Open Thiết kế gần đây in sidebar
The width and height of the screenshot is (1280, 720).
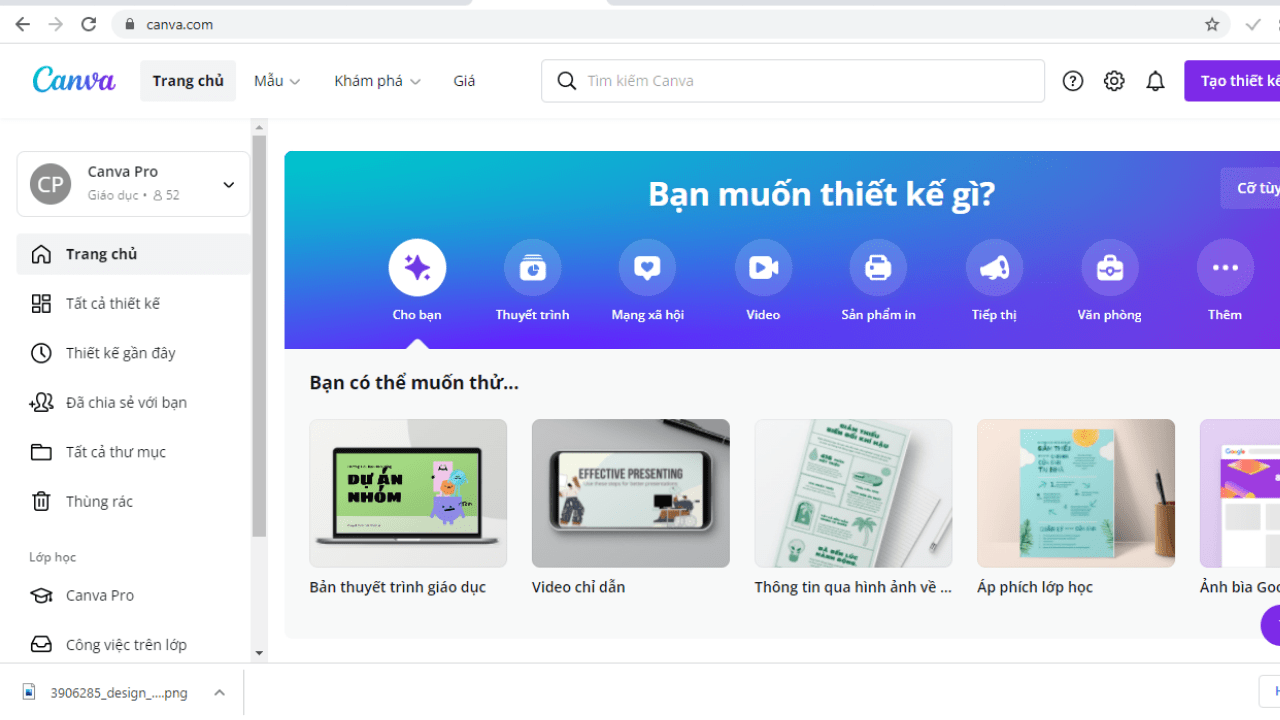(x=133, y=353)
